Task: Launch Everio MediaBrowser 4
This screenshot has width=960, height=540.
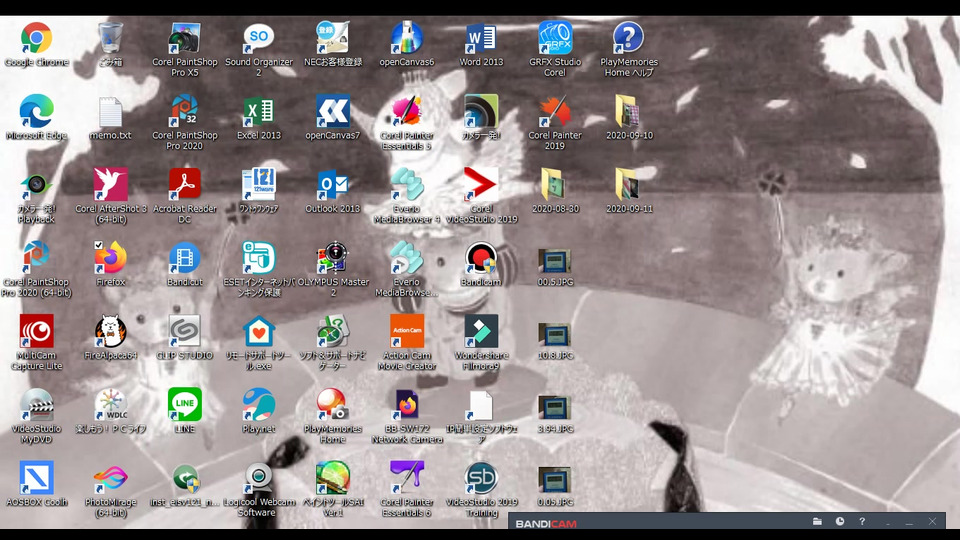Action: point(407,185)
